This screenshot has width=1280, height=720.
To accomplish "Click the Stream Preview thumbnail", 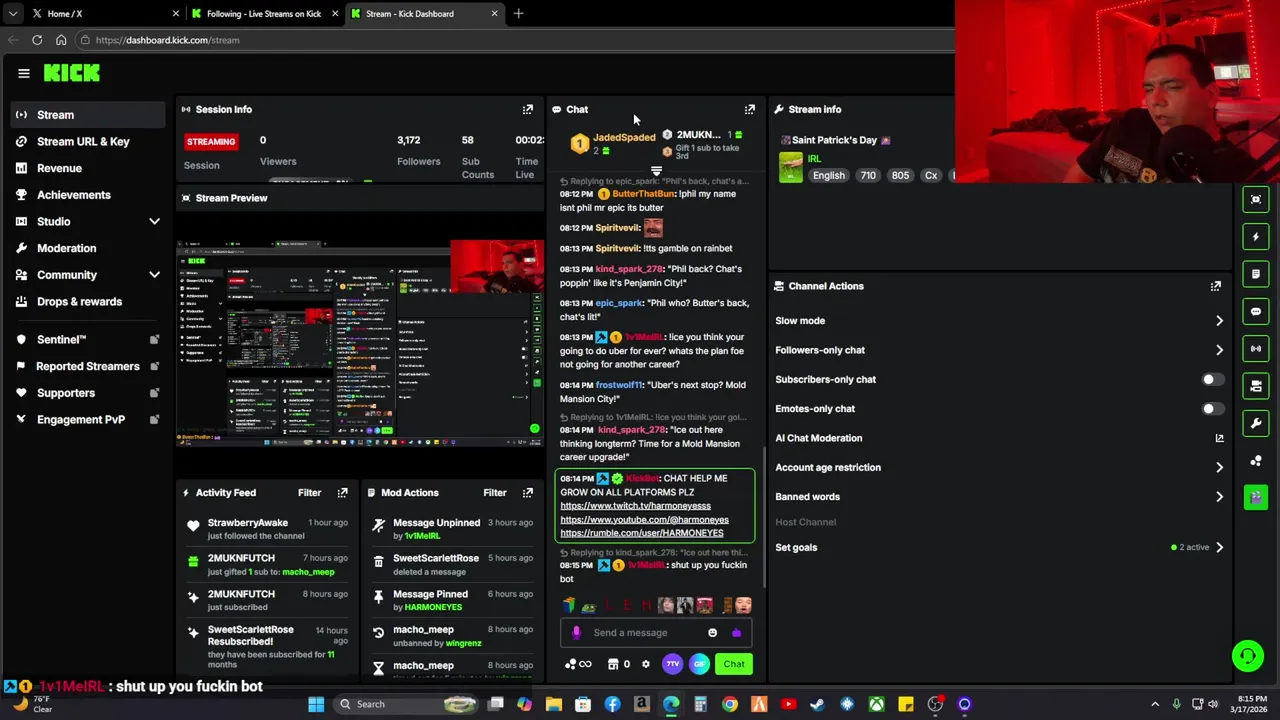I will click(361, 341).
